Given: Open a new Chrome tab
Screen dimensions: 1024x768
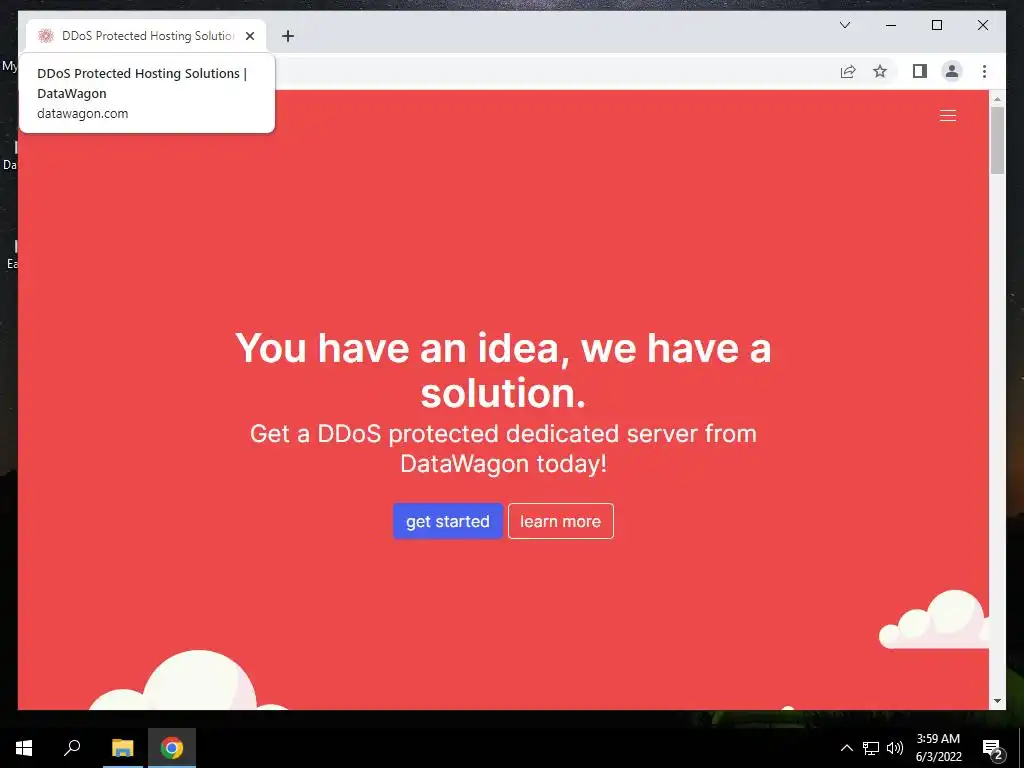Looking at the screenshot, I should [287, 36].
